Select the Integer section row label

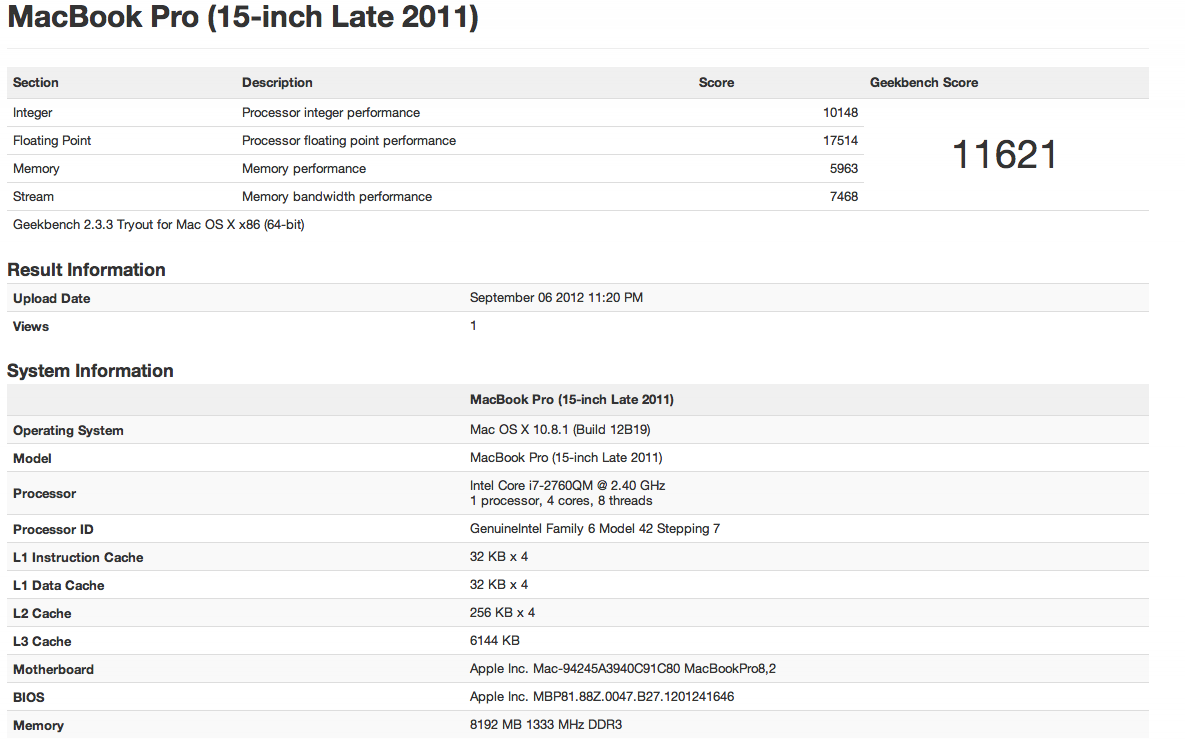pyautogui.click(x=32, y=113)
